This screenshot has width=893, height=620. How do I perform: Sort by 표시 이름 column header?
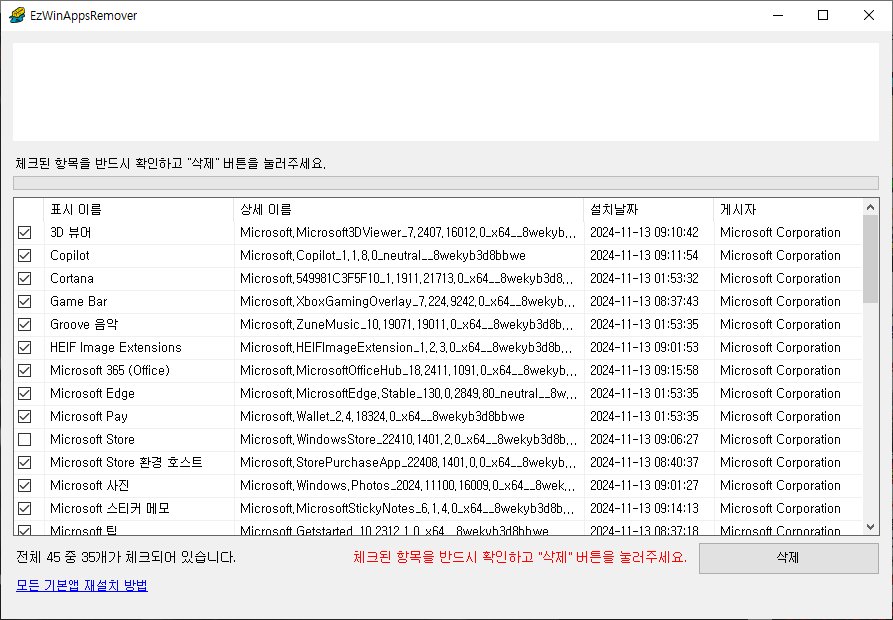coord(138,210)
